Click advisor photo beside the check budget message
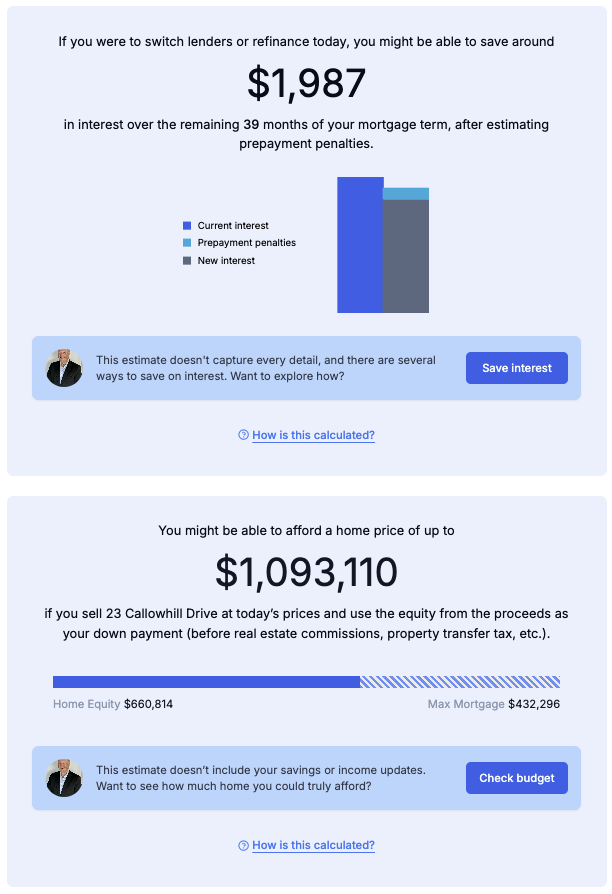The width and height of the screenshot is (612, 894). point(64,778)
